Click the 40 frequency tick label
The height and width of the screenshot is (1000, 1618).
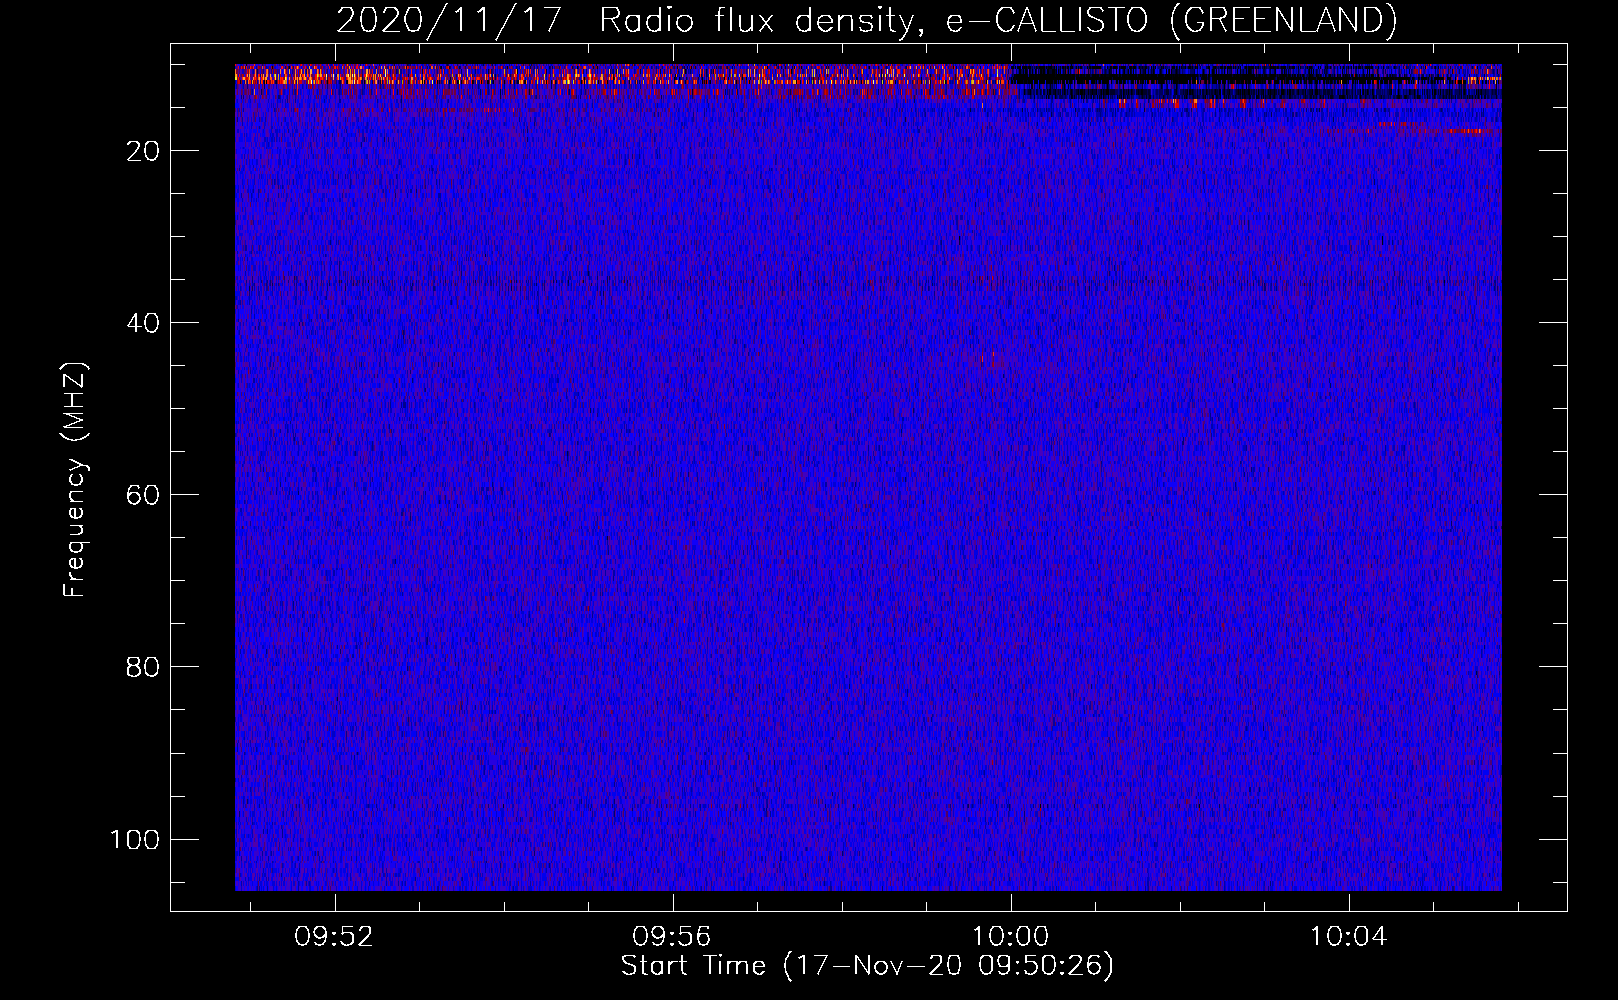coord(143,323)
